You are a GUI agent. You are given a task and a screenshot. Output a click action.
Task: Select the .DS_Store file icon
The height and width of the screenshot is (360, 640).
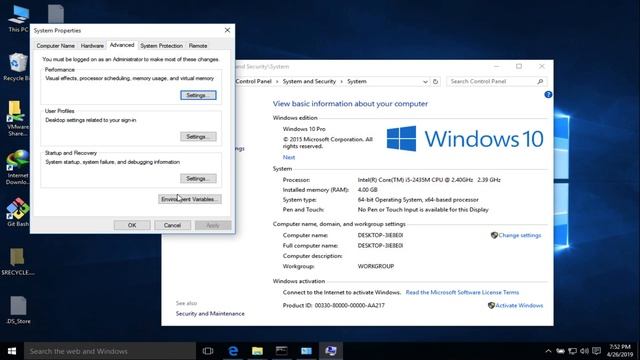point(18,310)
